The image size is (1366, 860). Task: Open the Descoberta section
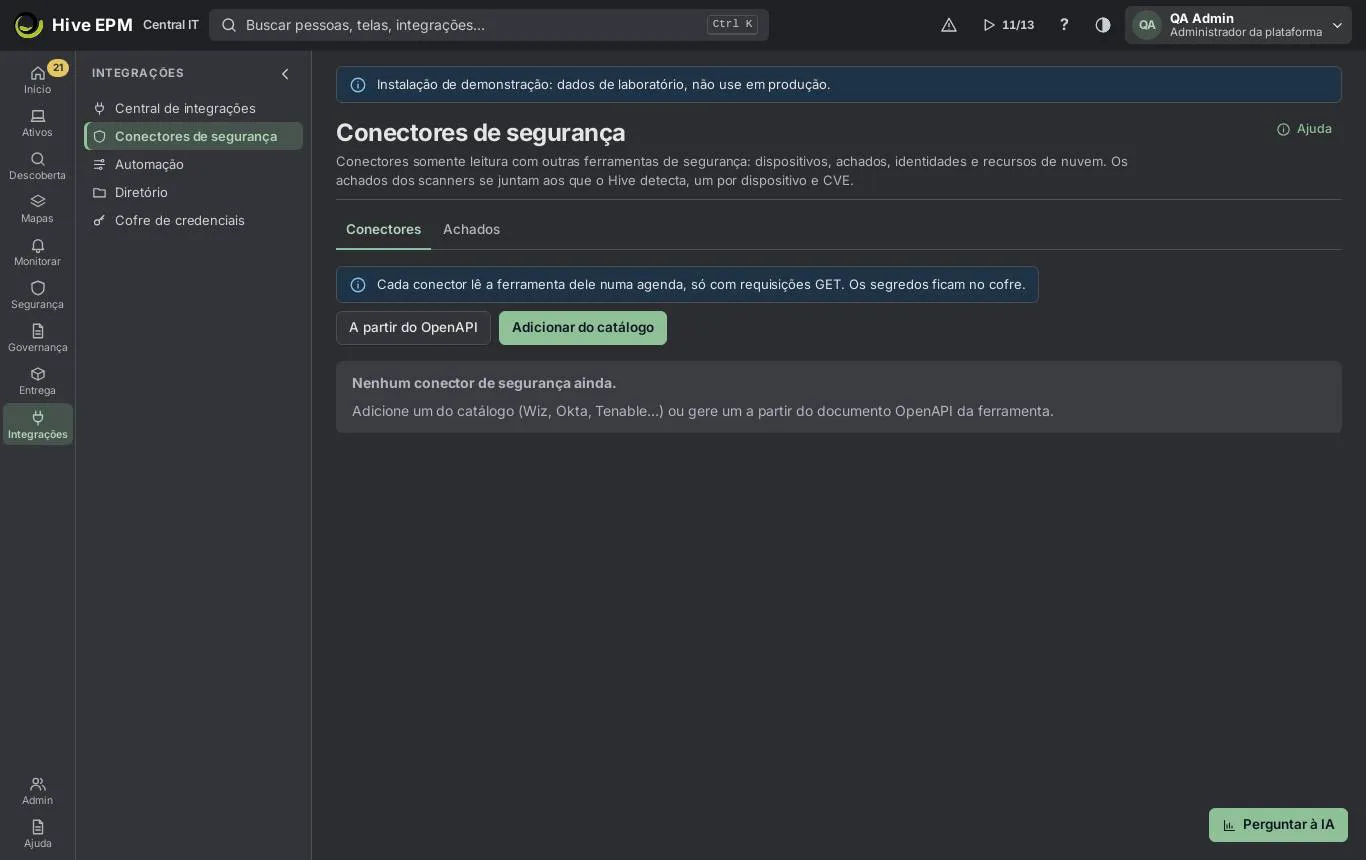38,166
